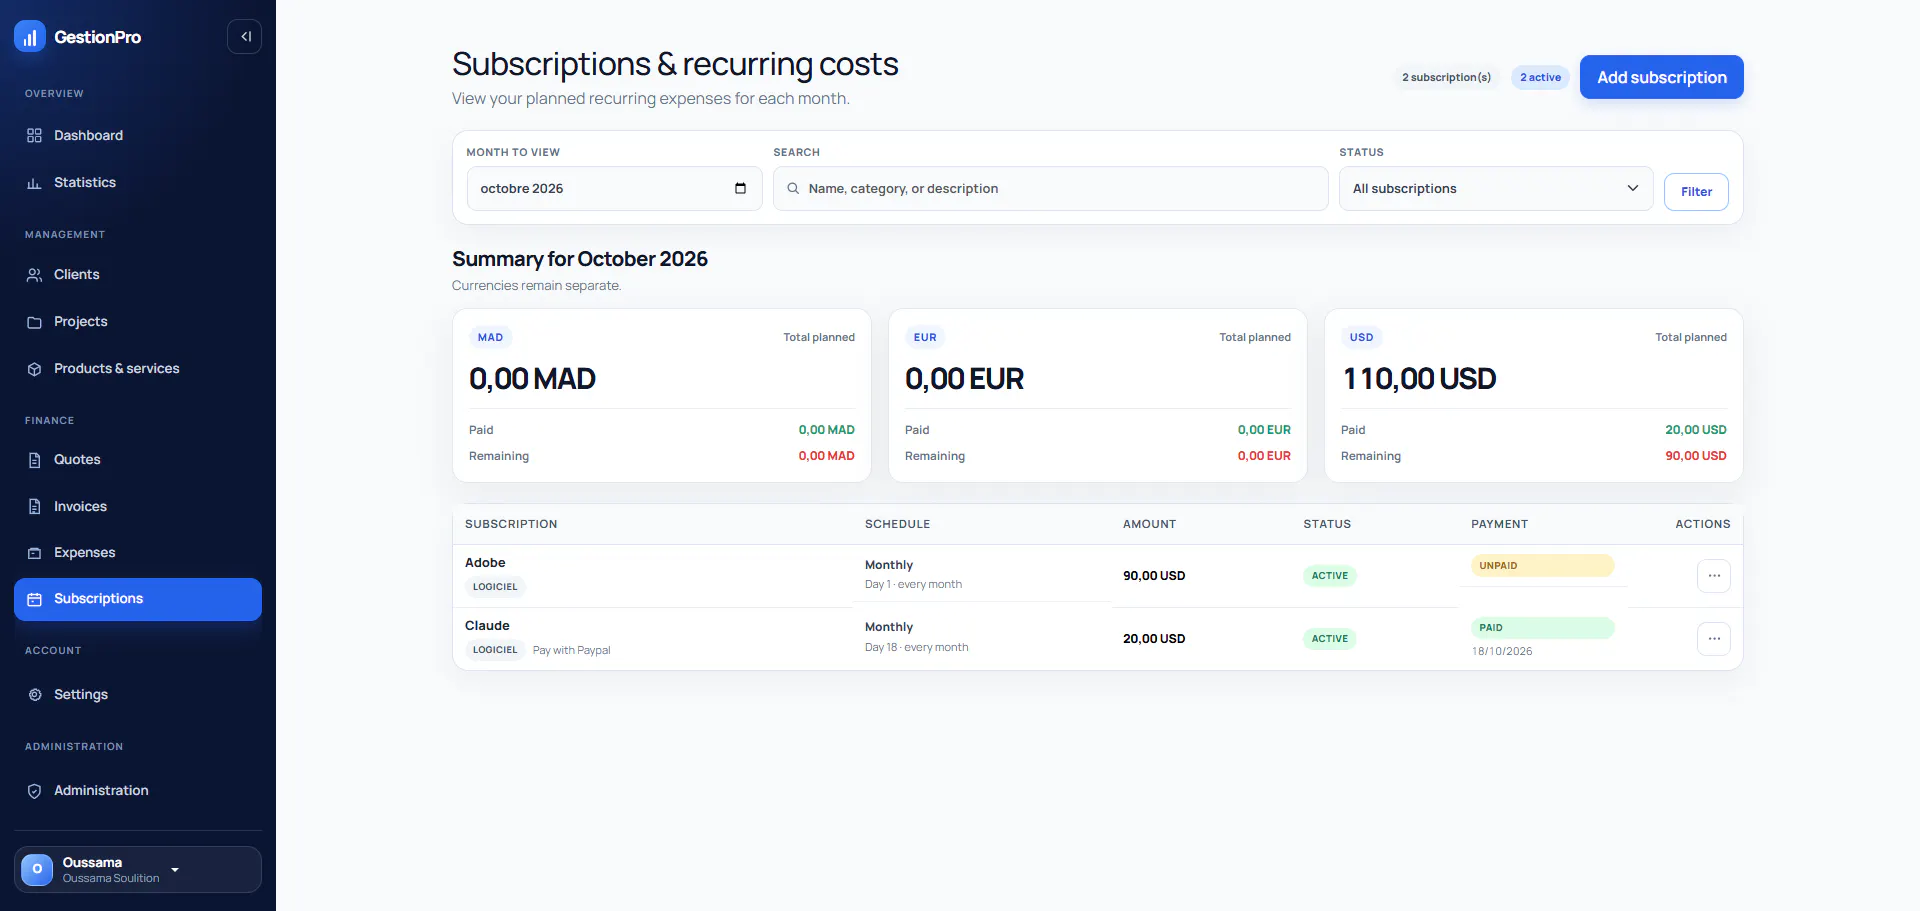Open the Dashboard grid icon
This screenshot has height=911, width=1920.
(x=34, y=136)
